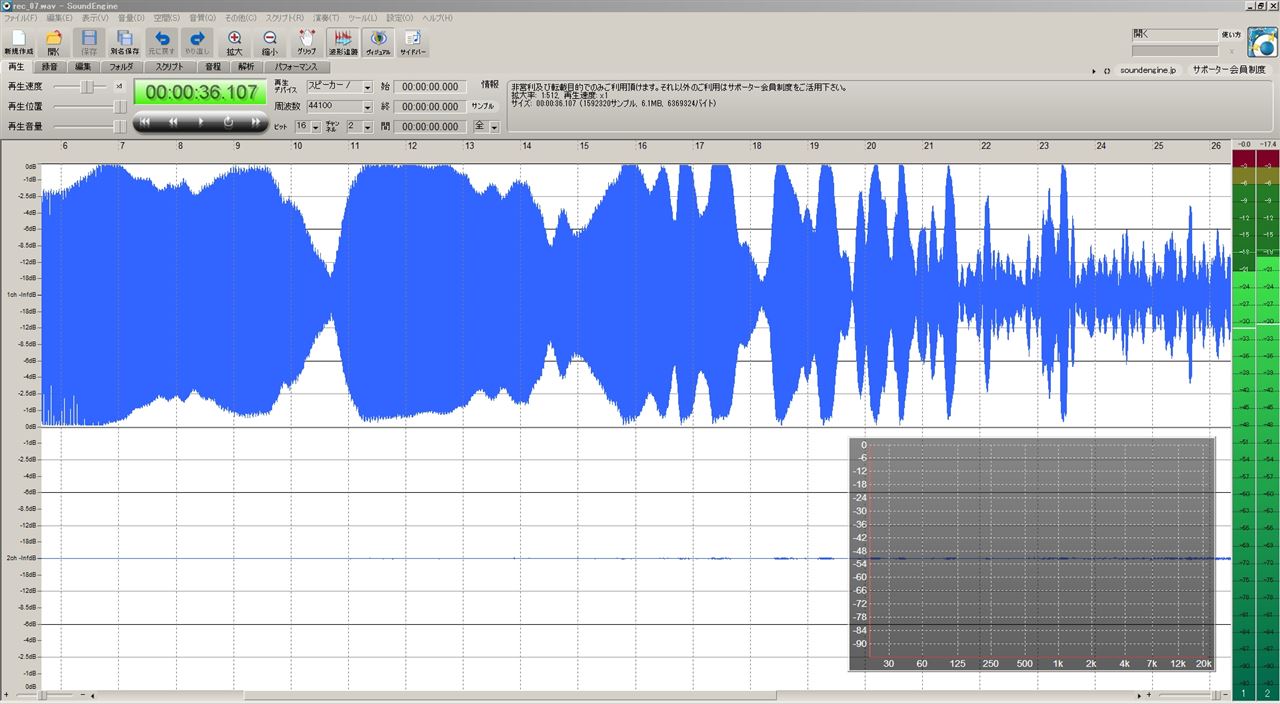Click the loop playback button
The width and height of the screenshot is (1280, 704).
[229, 122]
